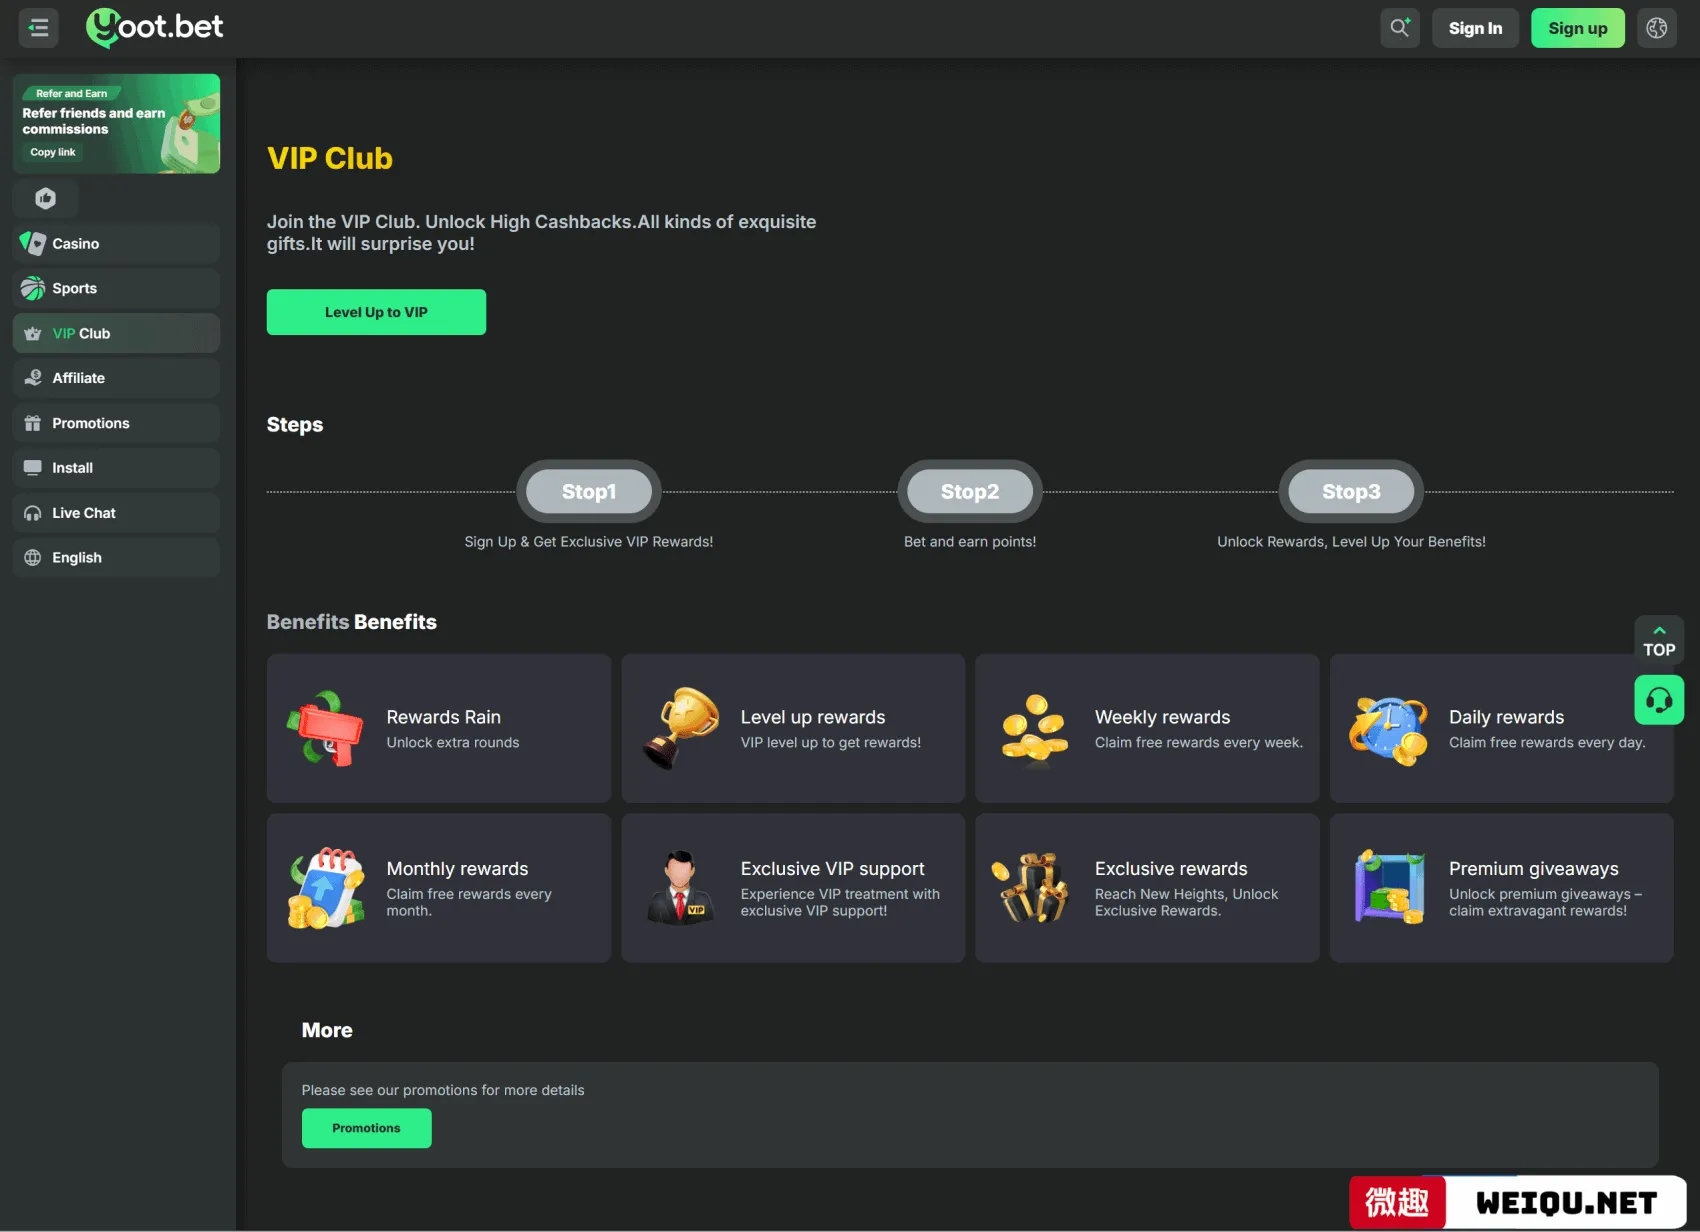Open the Promotions sidebar menu item
The height and width of the screenshot is (1232, 1700).
click(x=116, y=423)
